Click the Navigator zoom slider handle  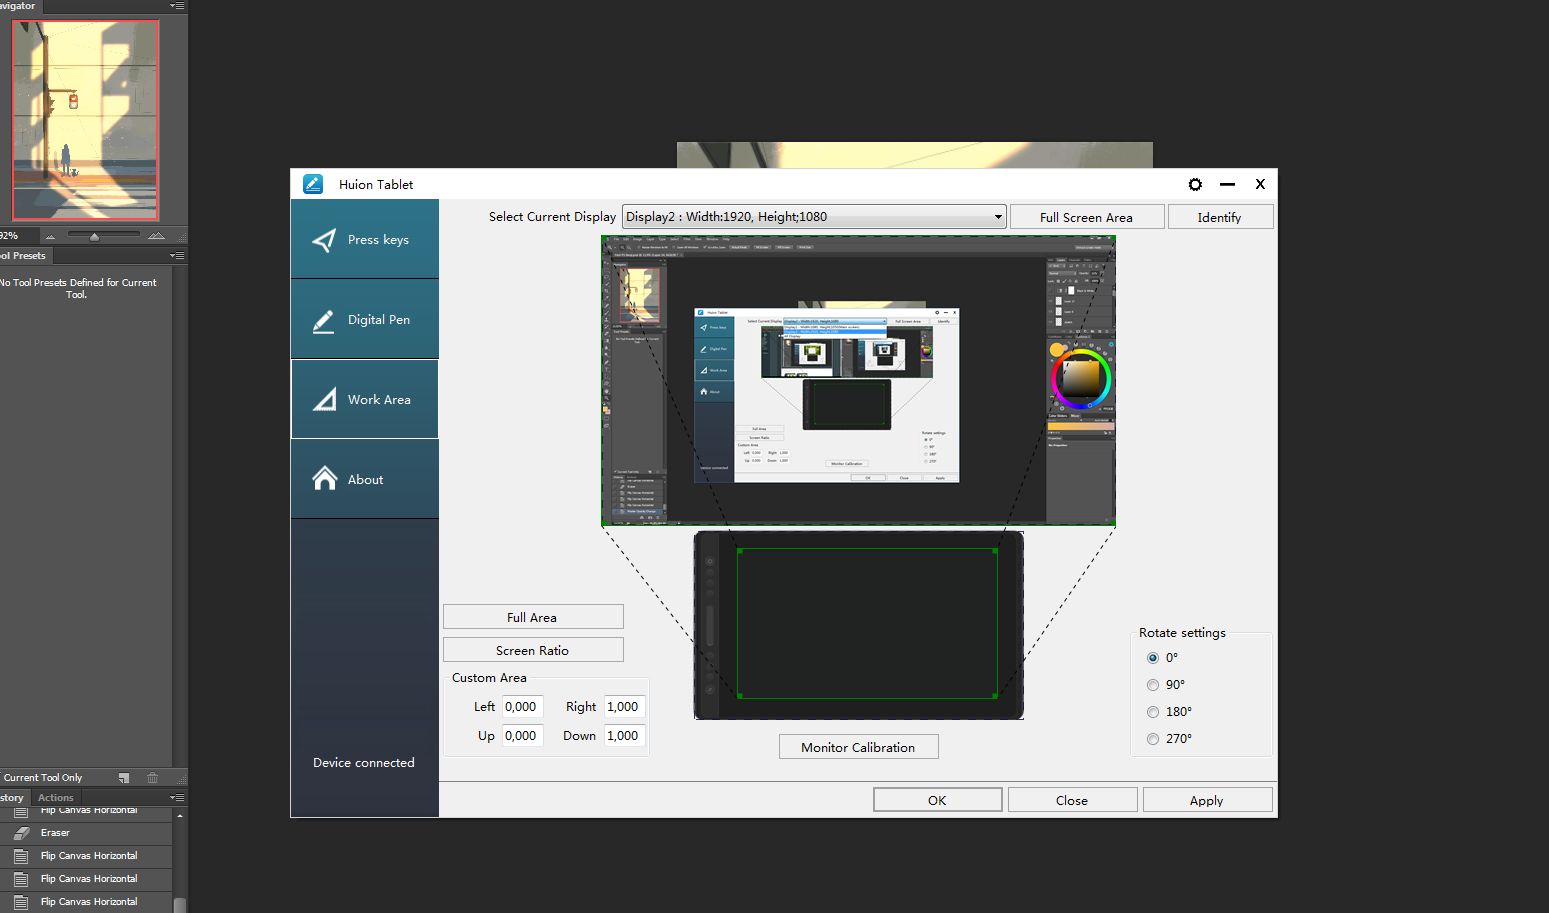click(94, 237)
